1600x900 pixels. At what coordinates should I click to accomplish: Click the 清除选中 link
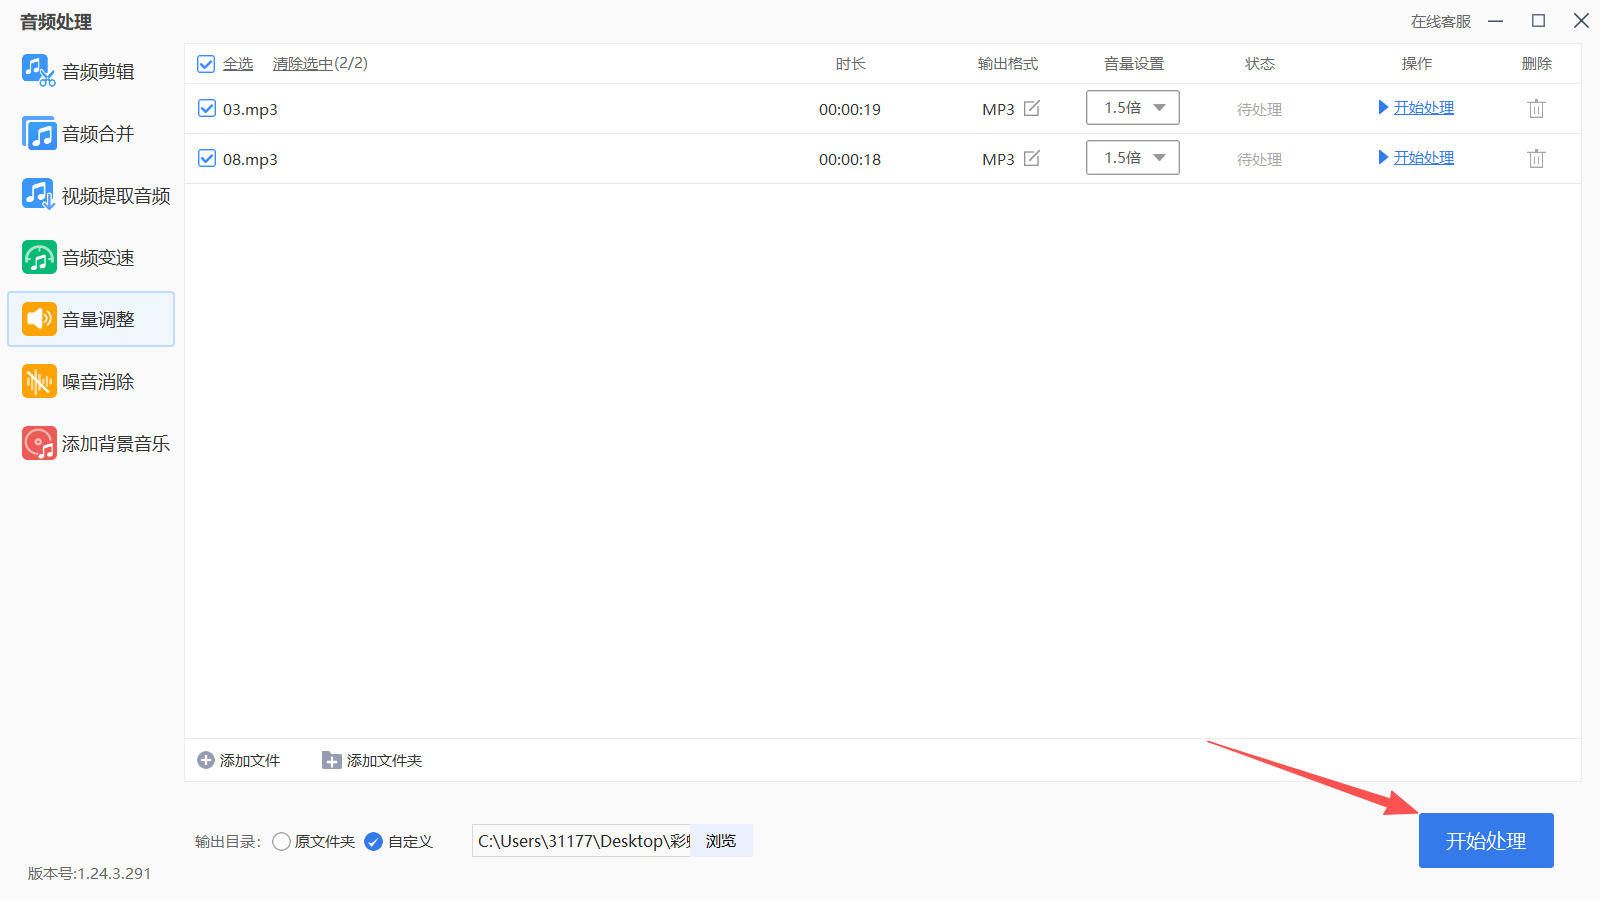[x=302, y=64]
